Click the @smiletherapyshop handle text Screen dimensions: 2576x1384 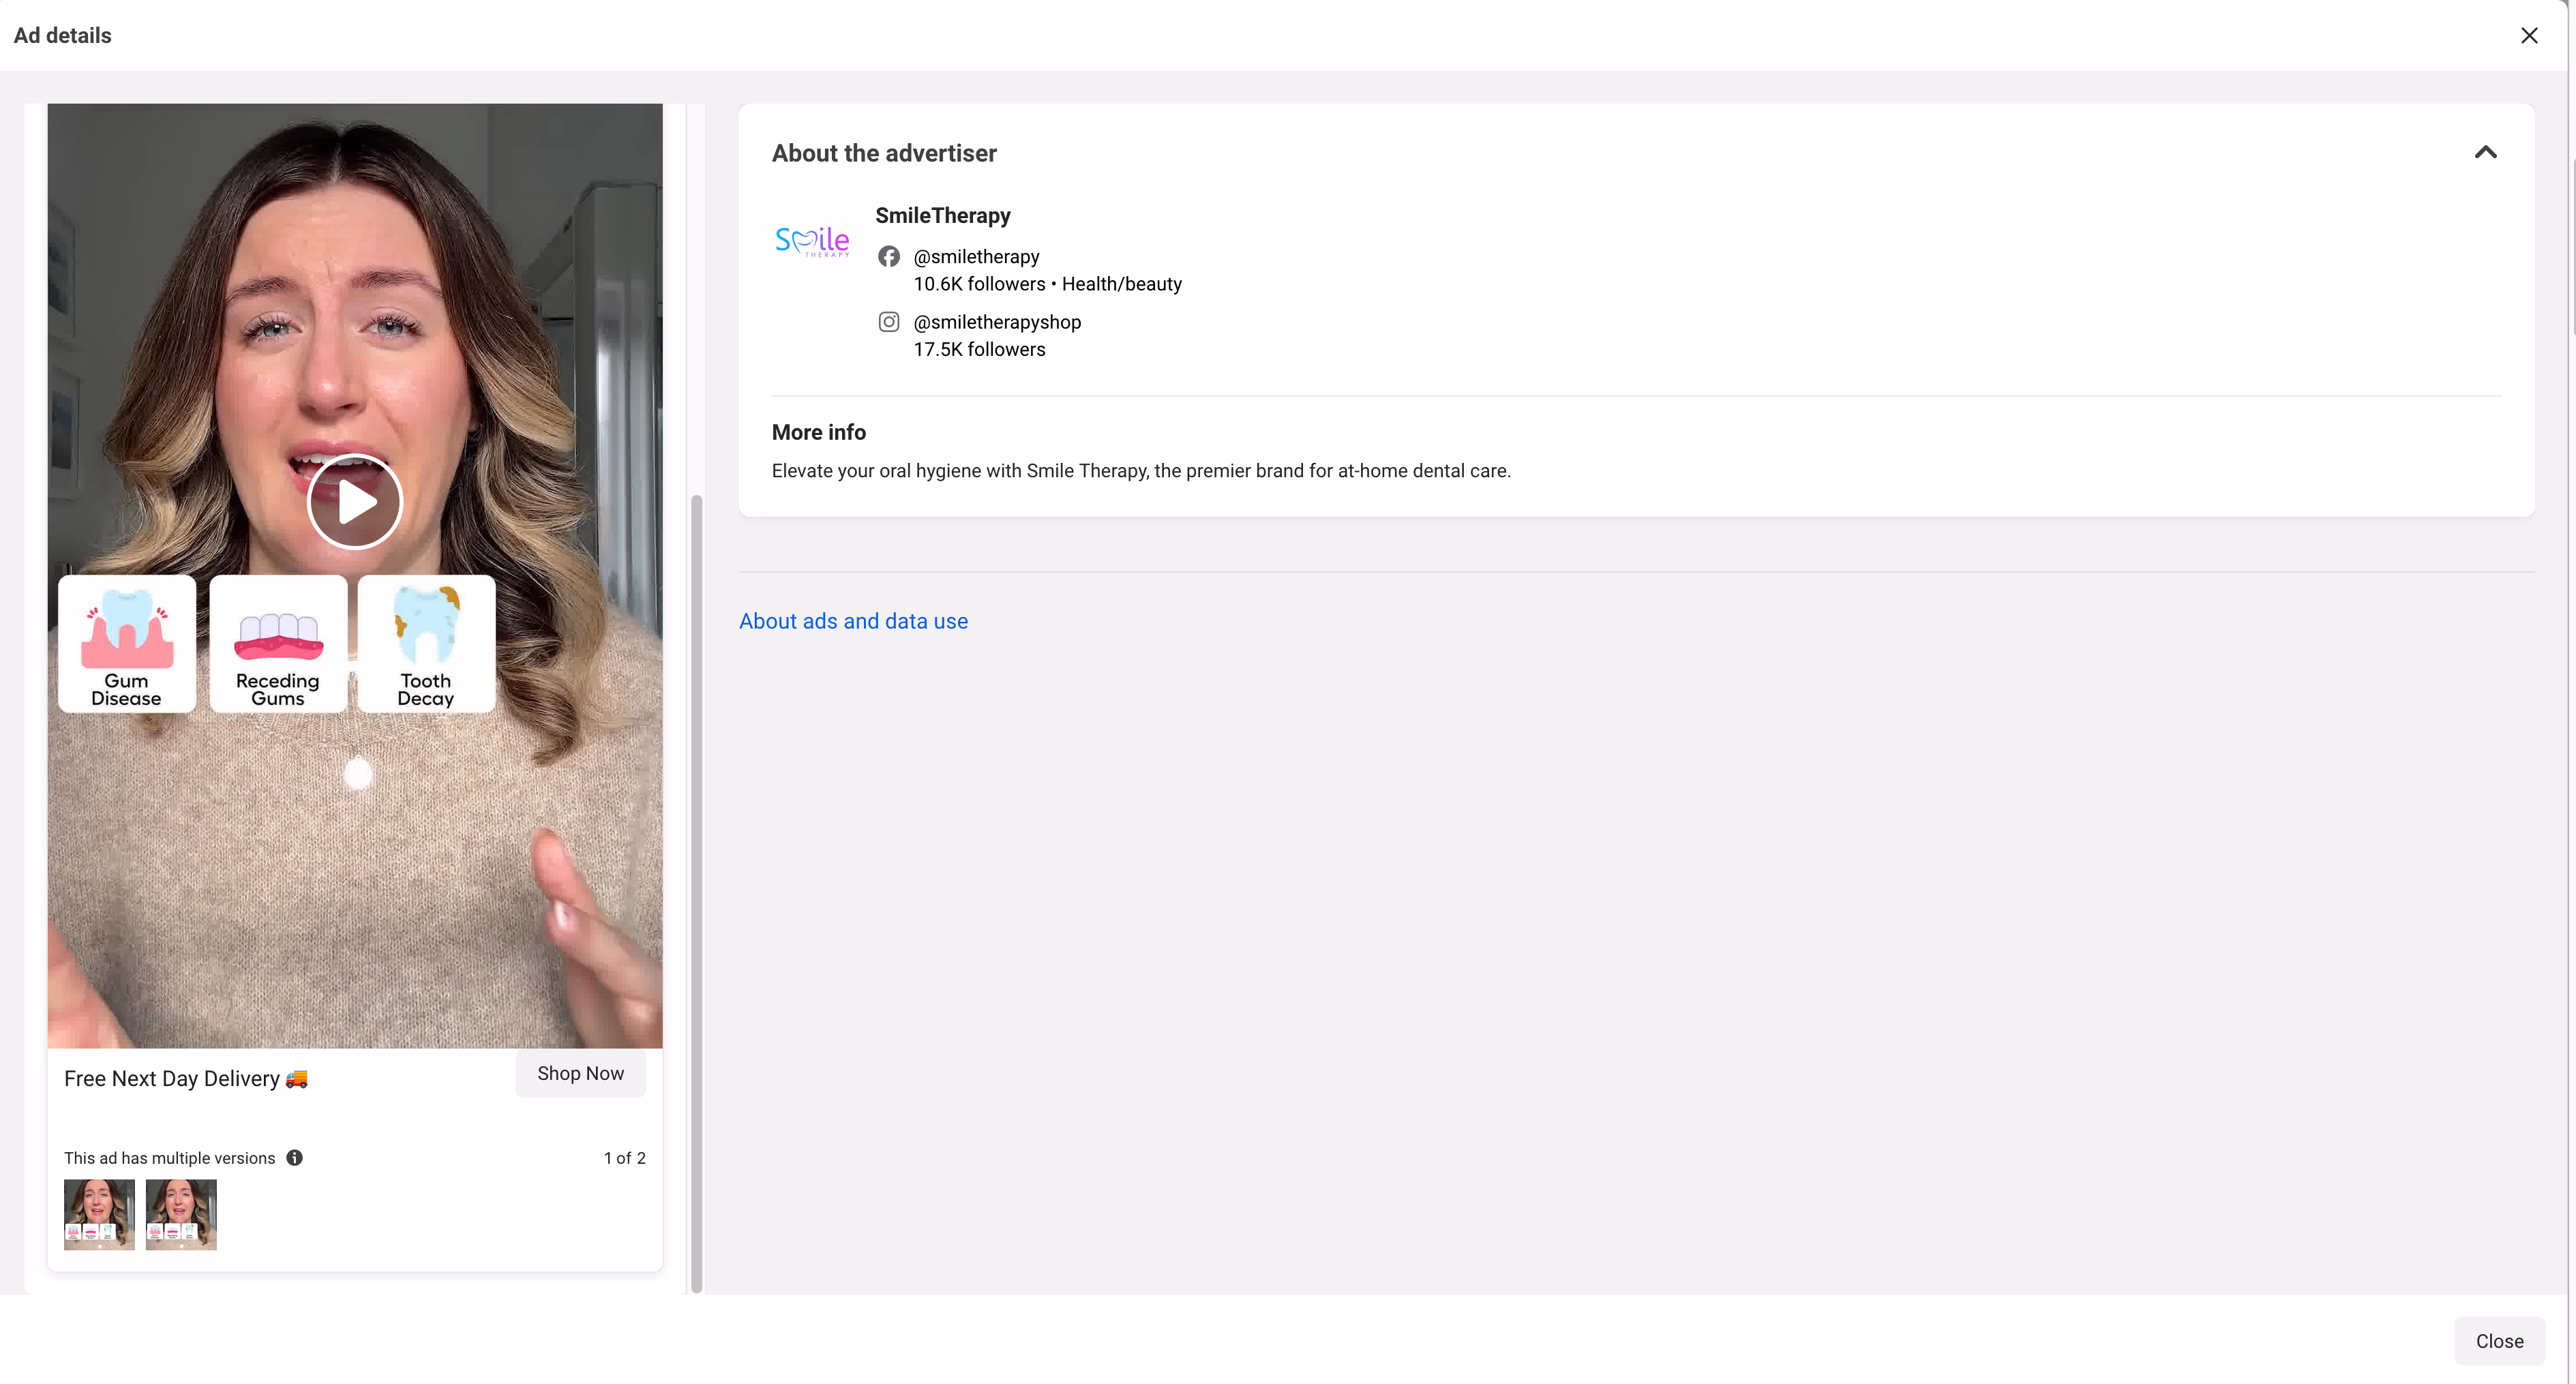tap(997, 321)
